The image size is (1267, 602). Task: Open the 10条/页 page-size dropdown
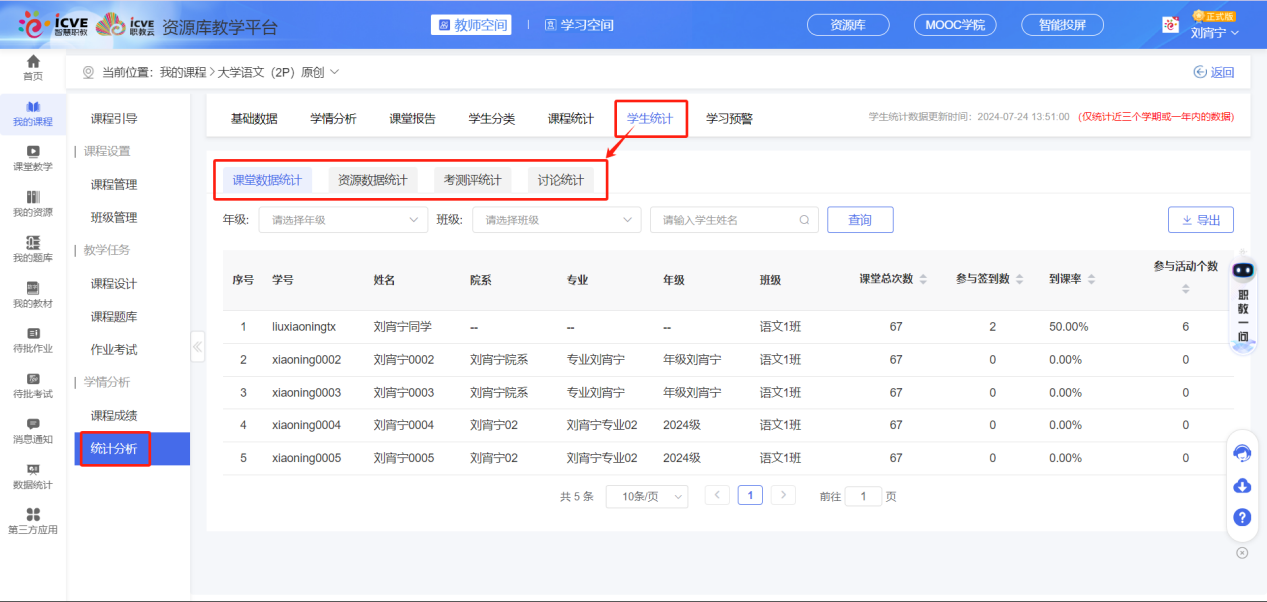646,495
